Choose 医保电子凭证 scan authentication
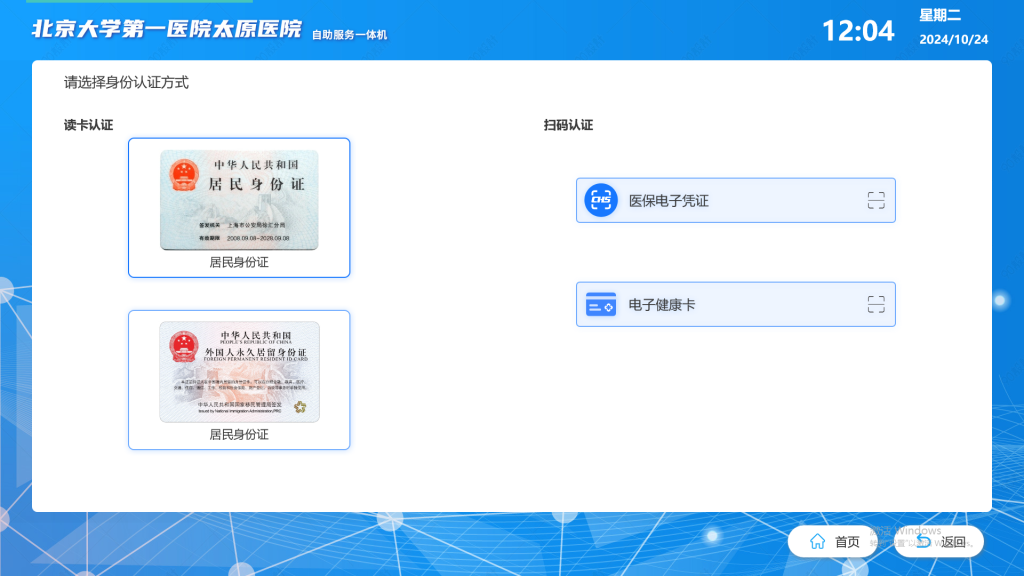Screen dimensions: 1024x576 pyautogui.click(x=735, y=200)
